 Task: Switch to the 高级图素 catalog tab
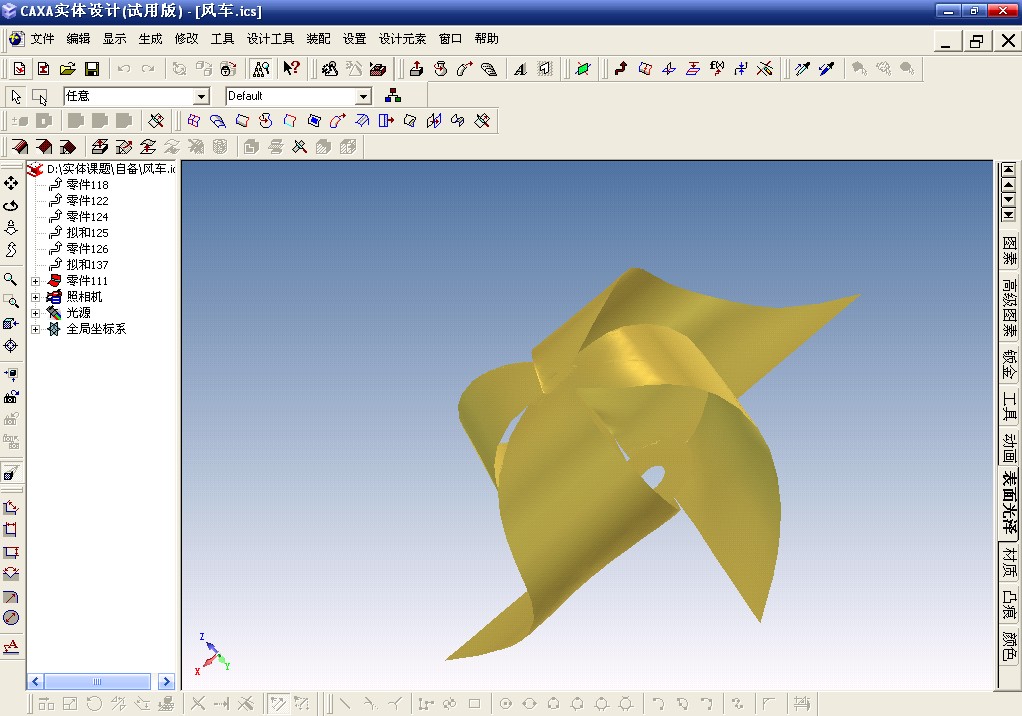coord(1008,309)
